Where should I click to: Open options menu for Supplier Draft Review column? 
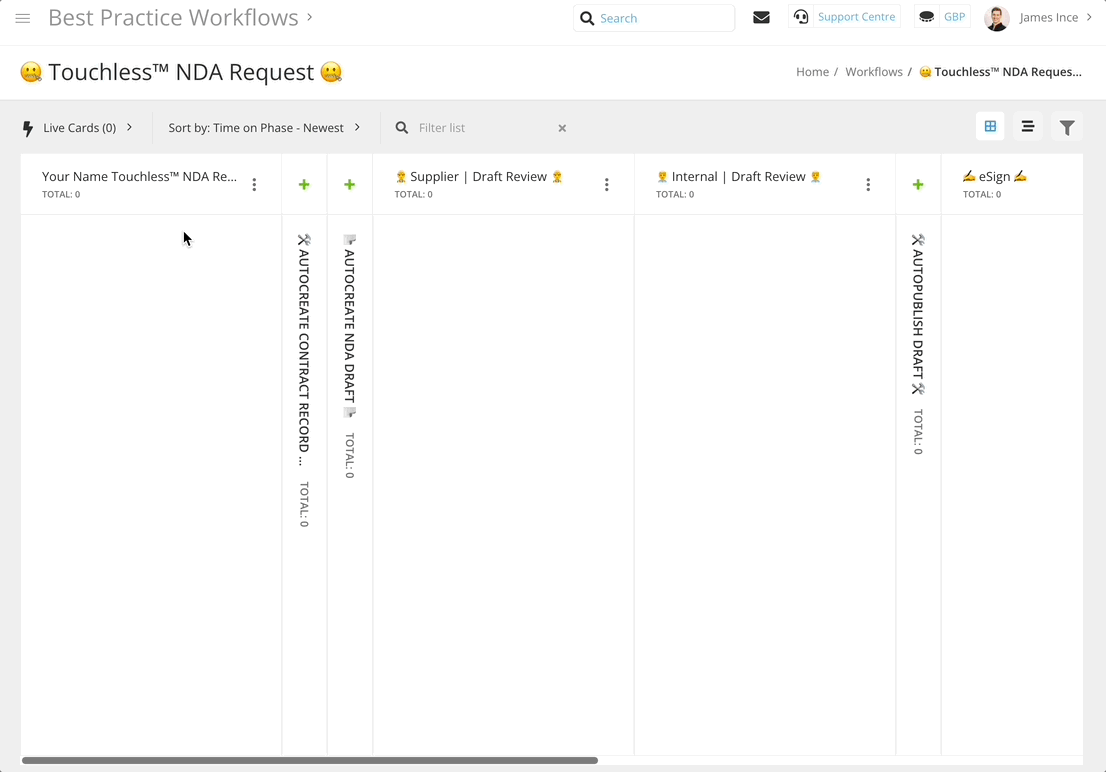[x=607, y=184]
